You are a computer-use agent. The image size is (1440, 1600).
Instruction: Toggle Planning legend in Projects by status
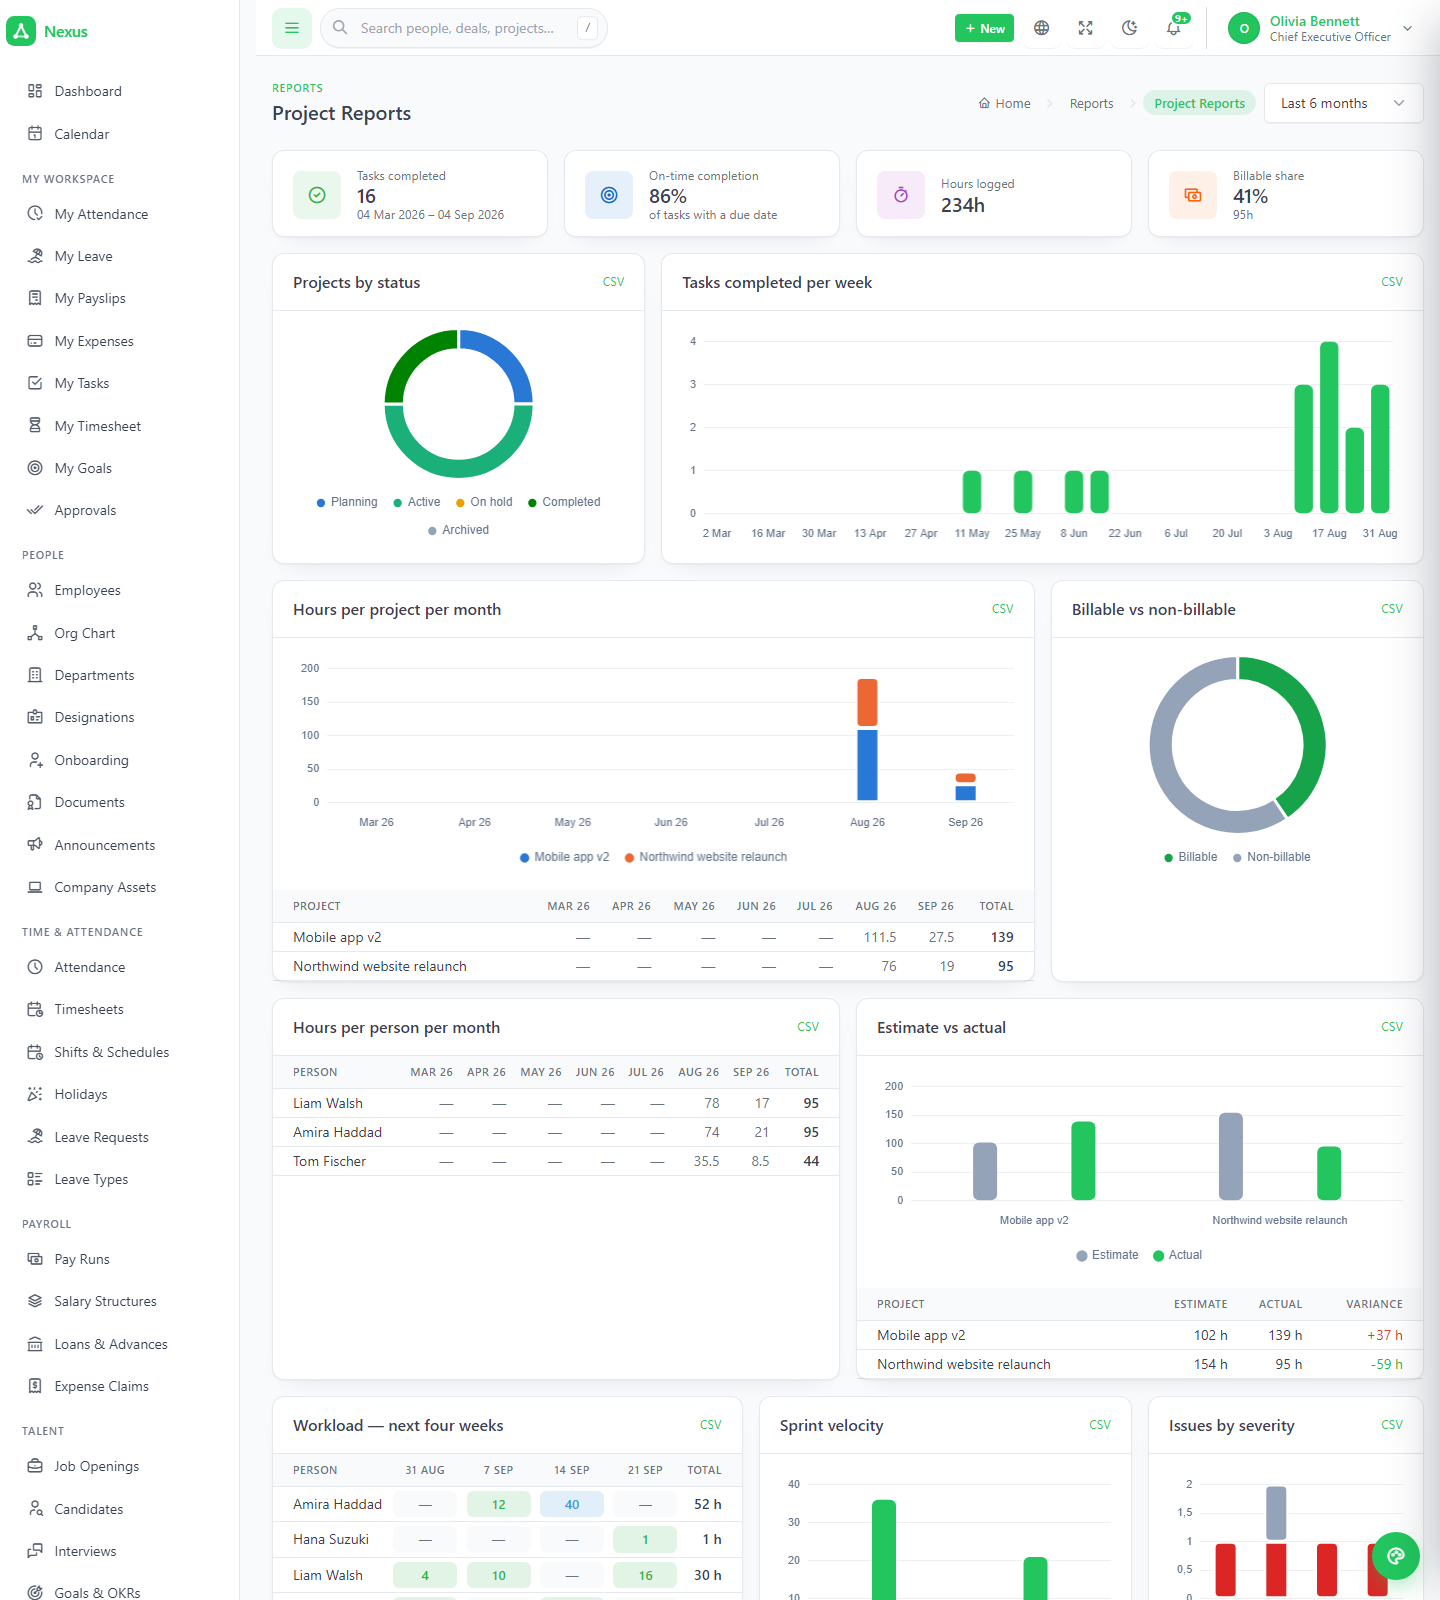[347, 502]
